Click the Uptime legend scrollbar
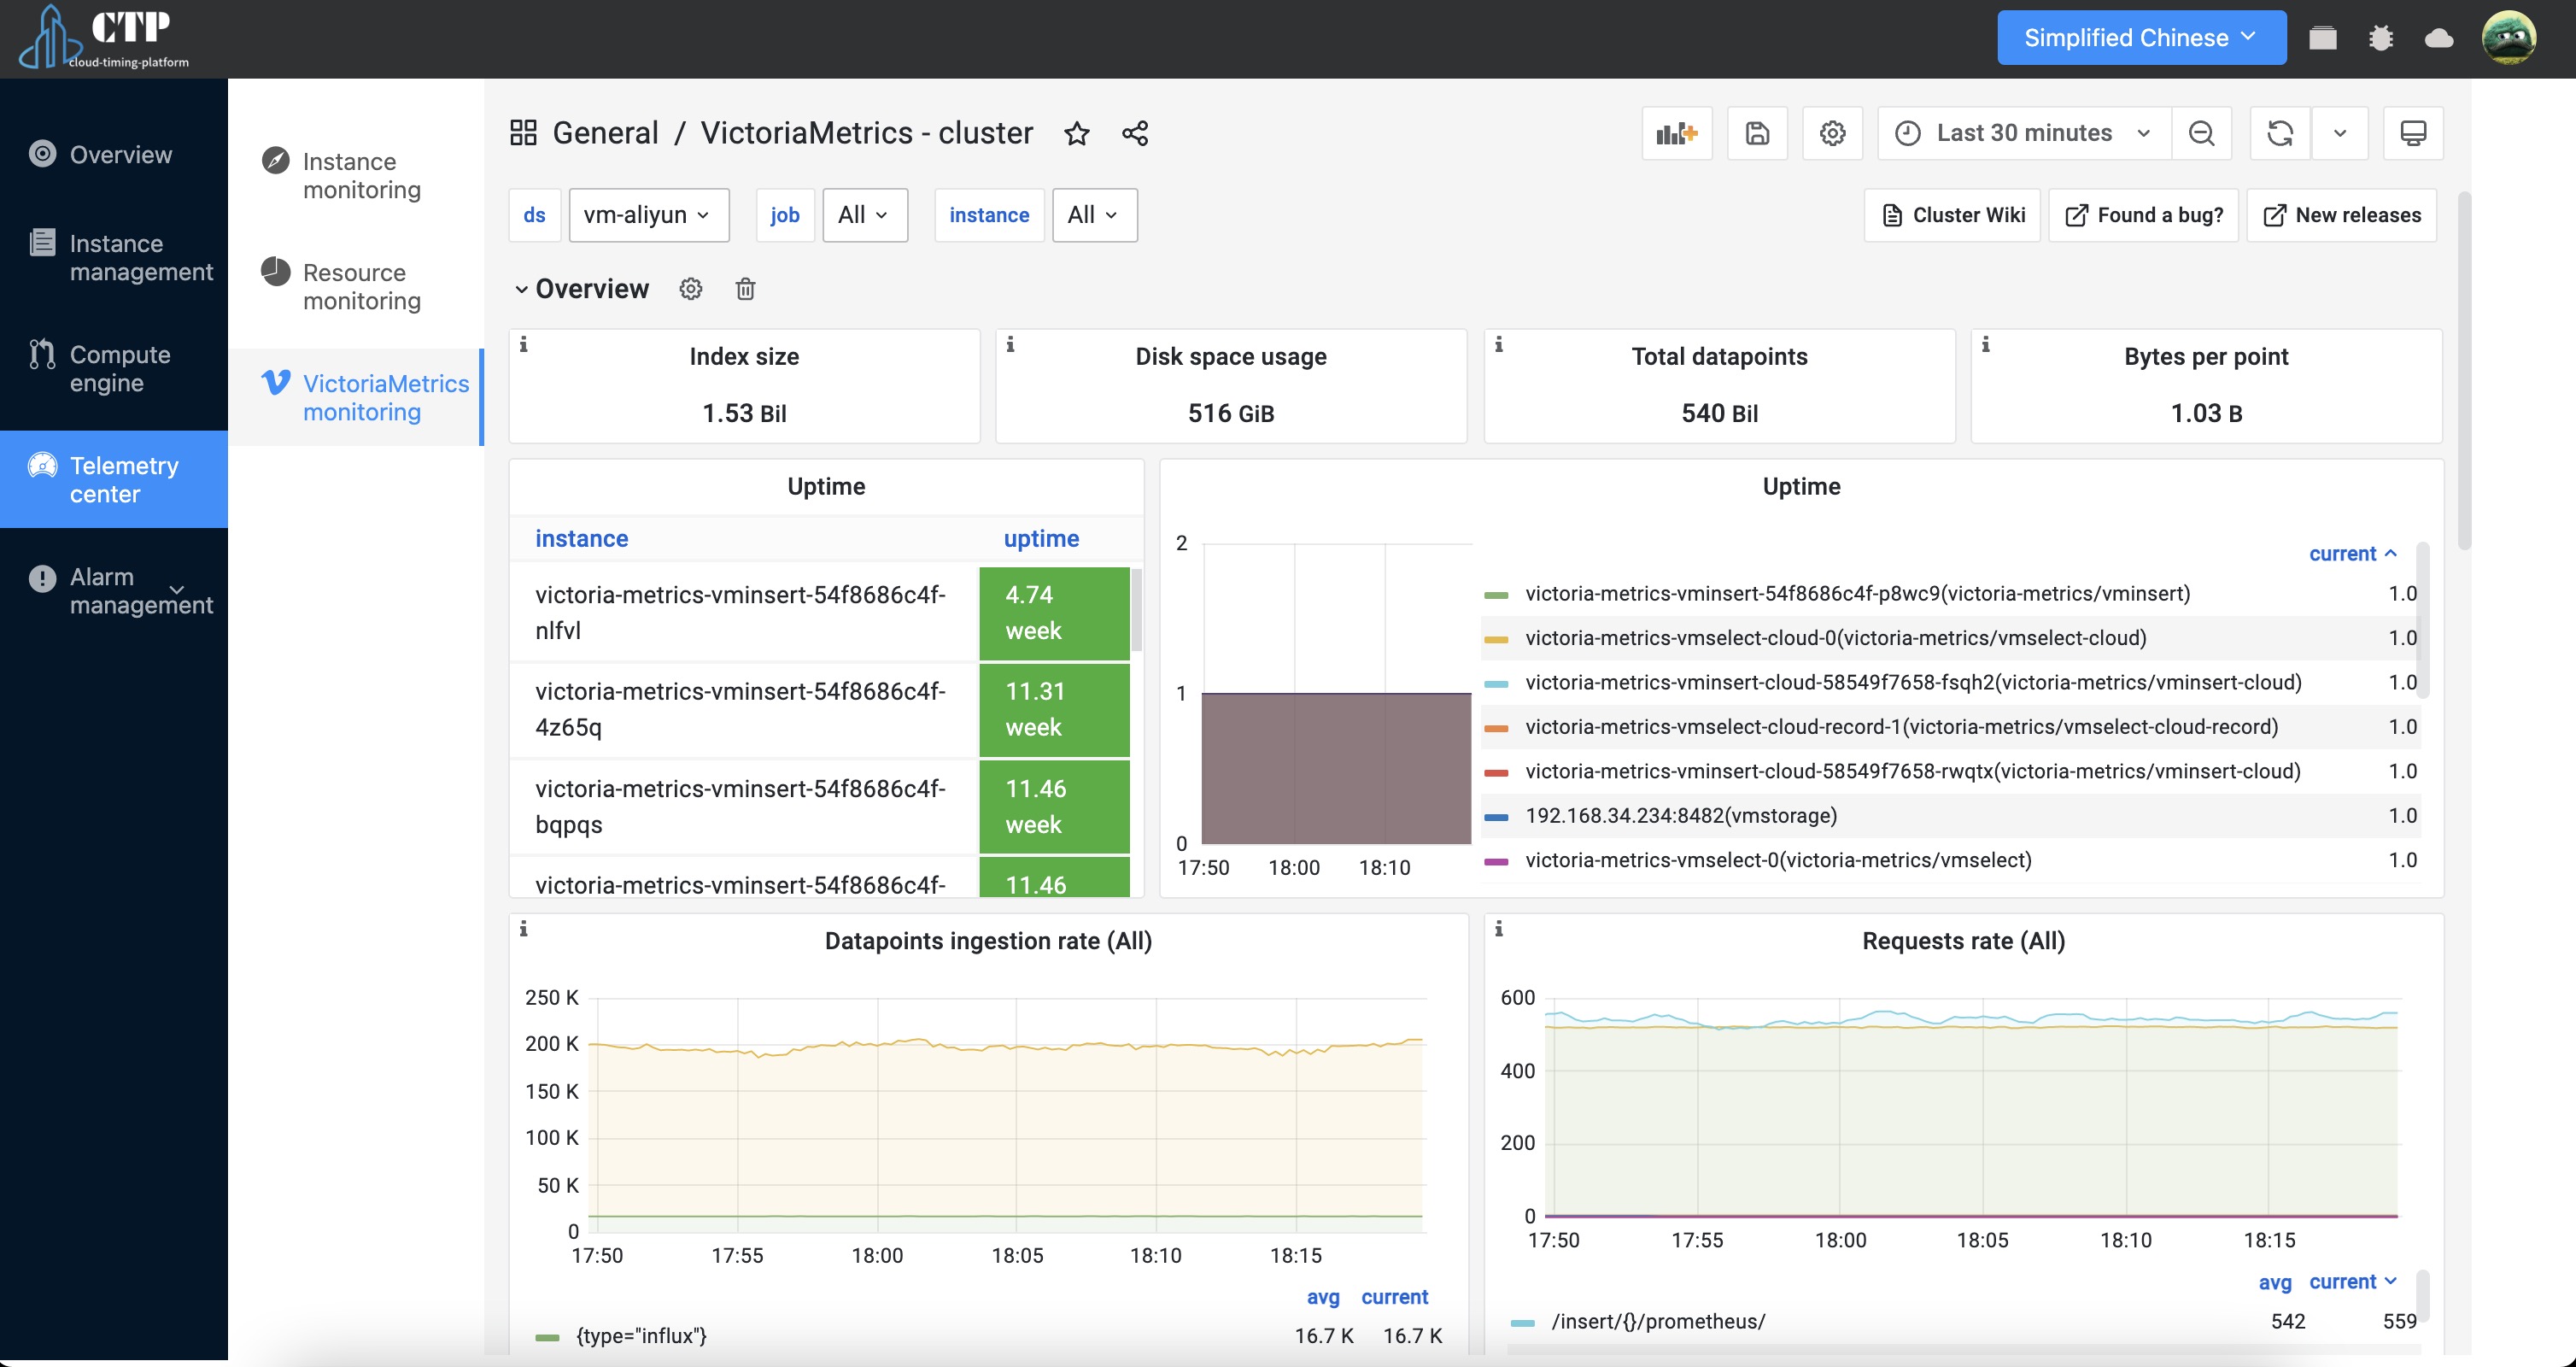The image size is (2576, 1367). point(2423,620)
